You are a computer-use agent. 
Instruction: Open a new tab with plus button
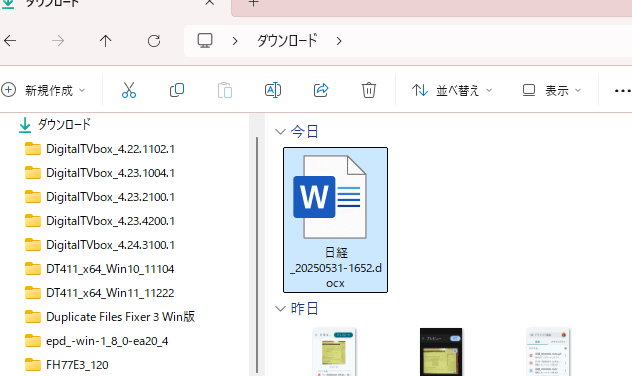[x=253, y=3]
